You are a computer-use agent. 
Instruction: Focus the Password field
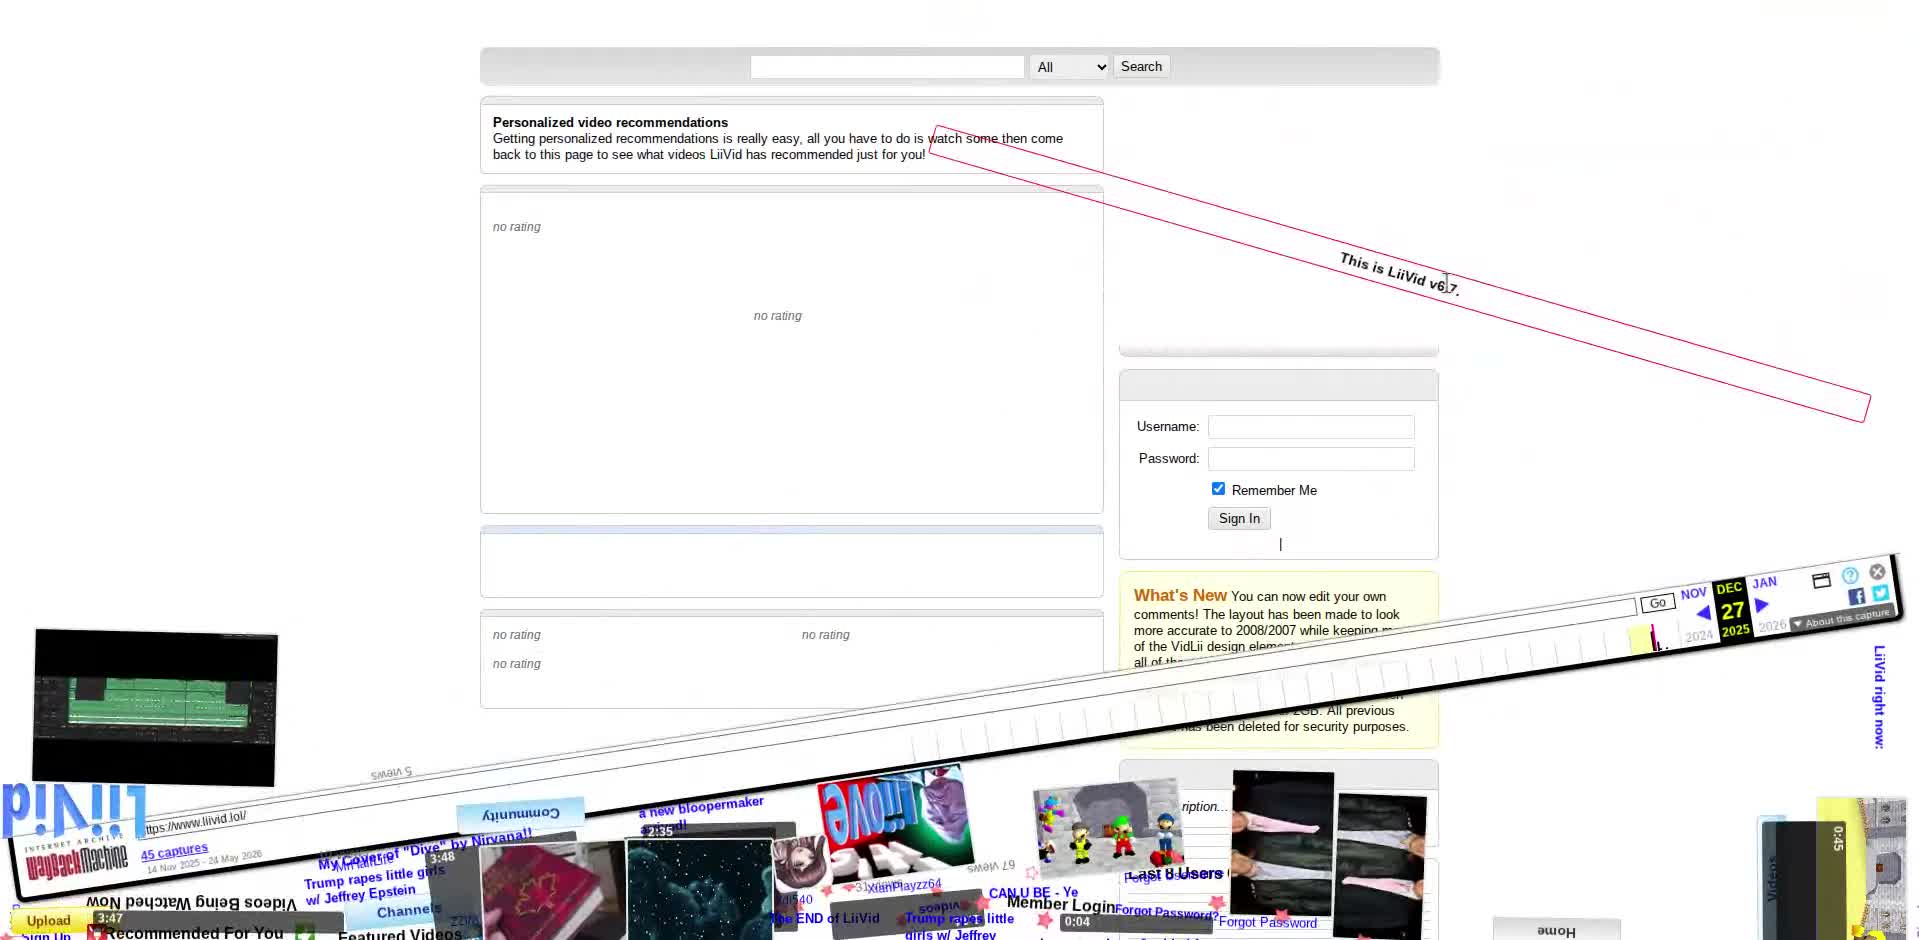point(1311,459)
